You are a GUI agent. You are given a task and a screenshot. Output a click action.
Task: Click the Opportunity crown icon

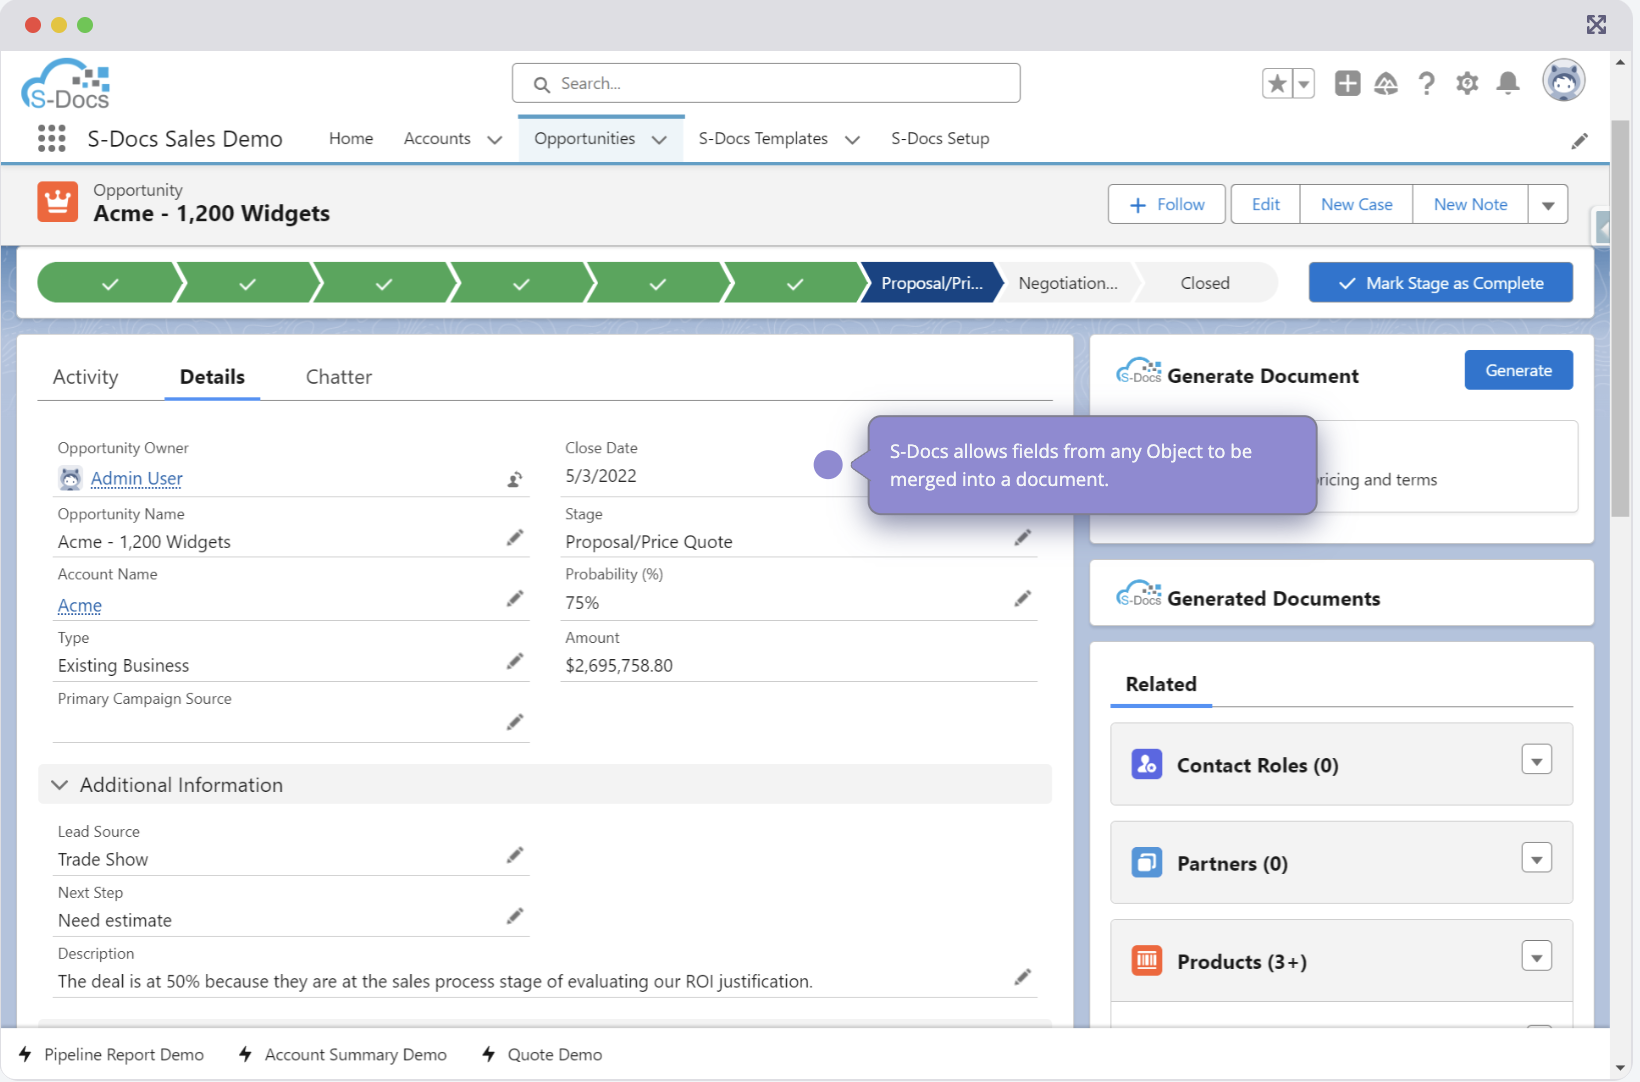[x=57, y=201]
